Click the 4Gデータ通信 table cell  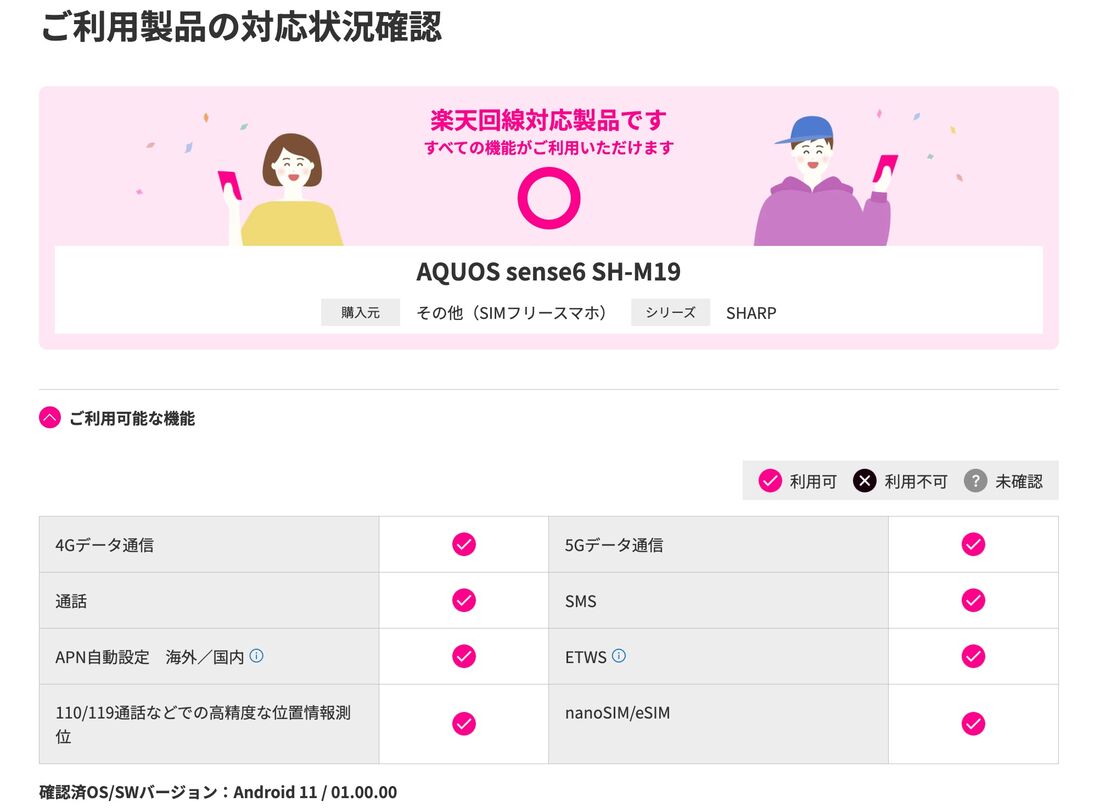click(x=209, y=544)
